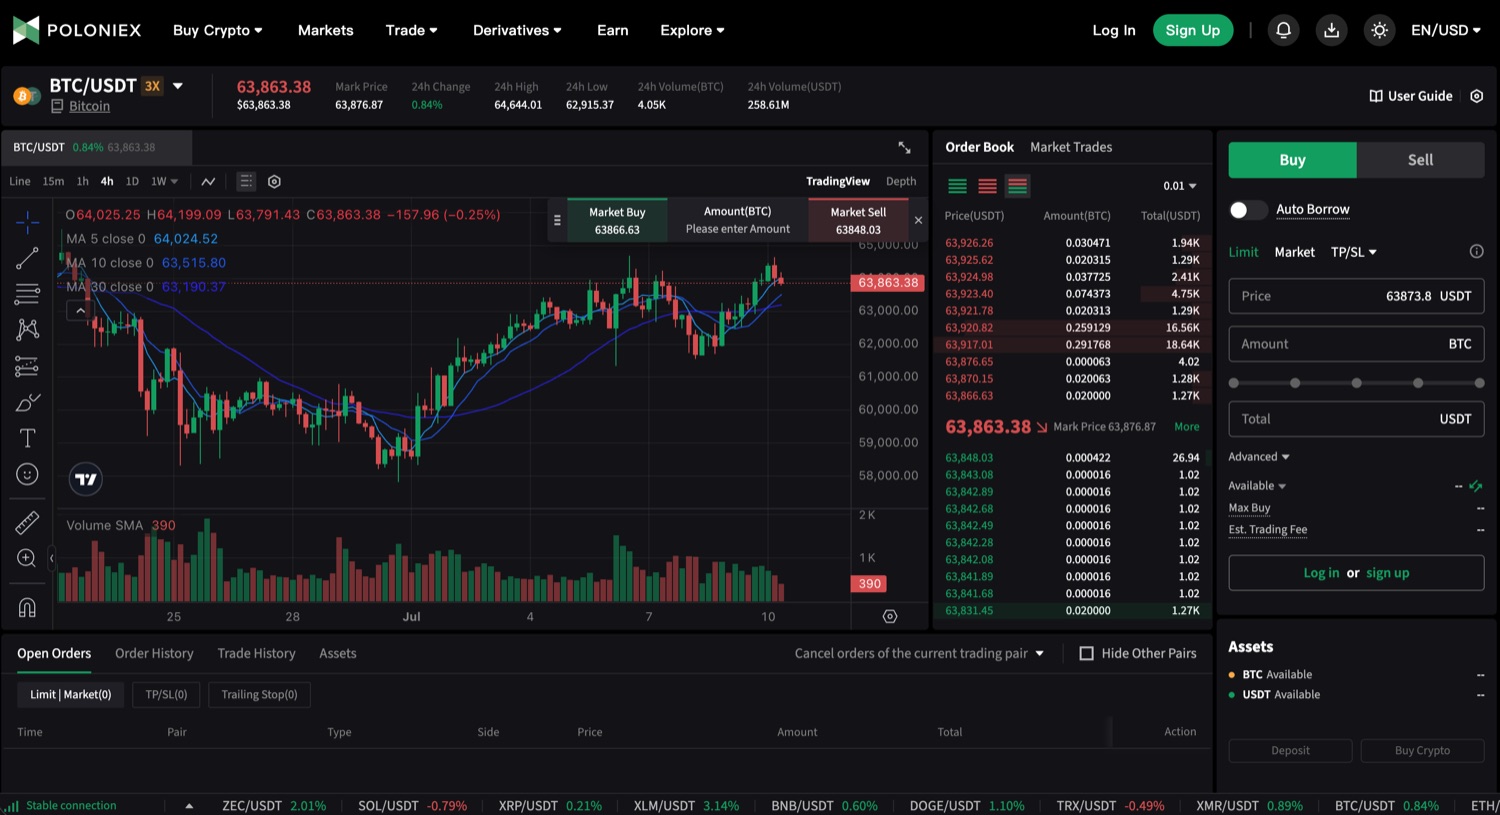Close the quick market trade panel
Screen dimensions: 1500x815
[x=918, y=220]
